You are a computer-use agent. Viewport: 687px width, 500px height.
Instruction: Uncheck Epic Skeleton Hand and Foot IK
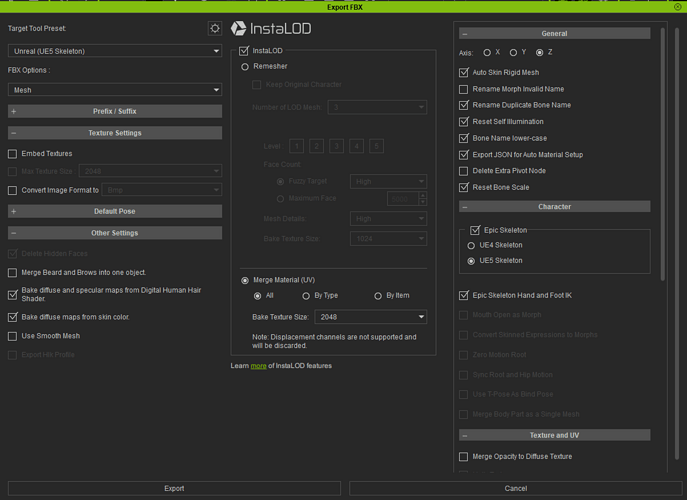coord(464,295)
